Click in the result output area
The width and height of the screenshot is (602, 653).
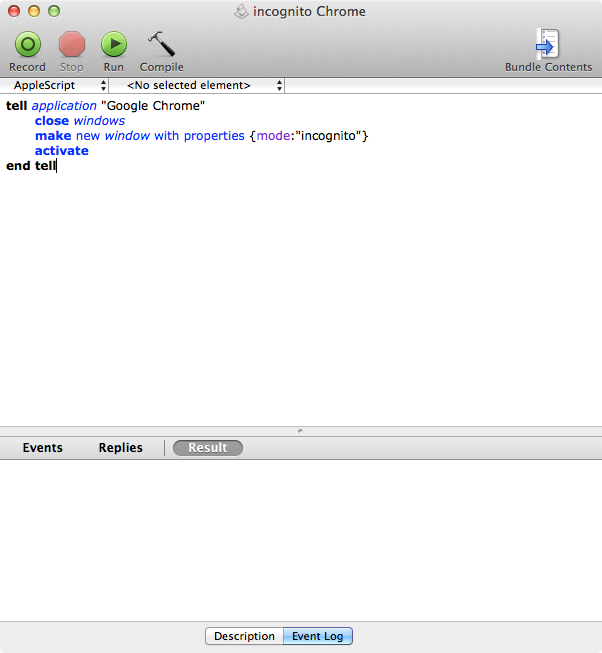[x=301, y=540]
